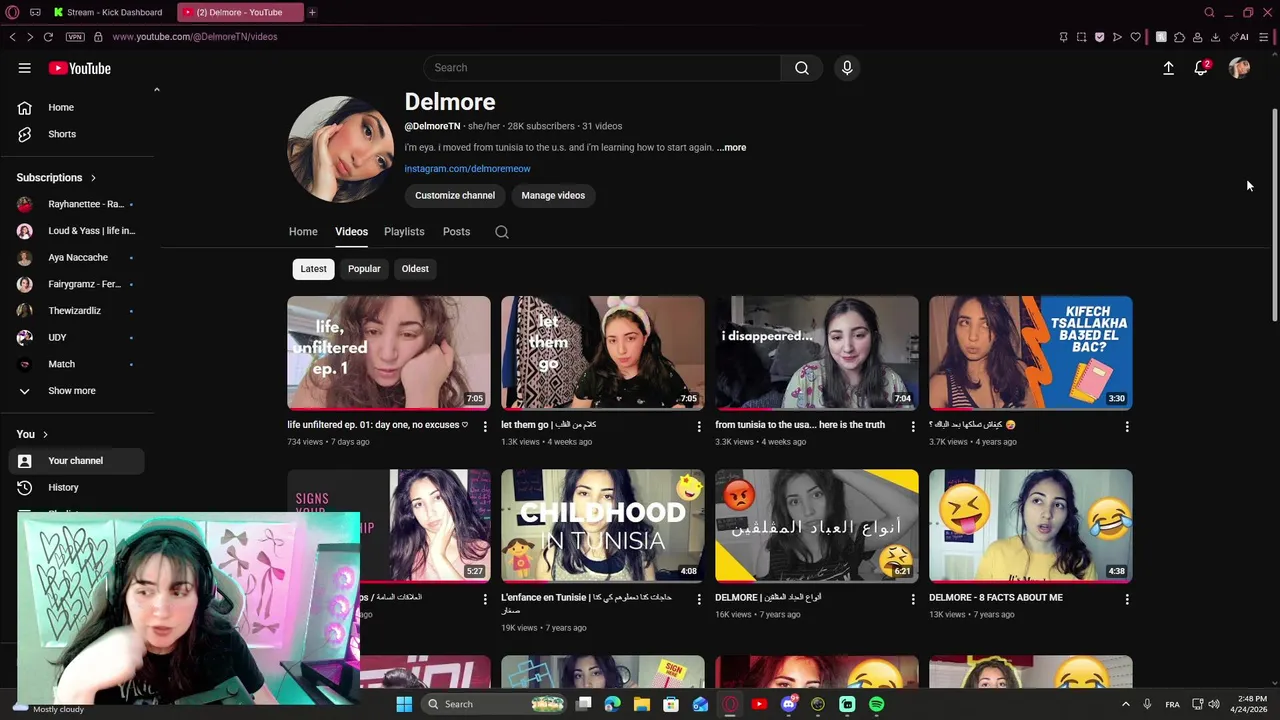This screenshot has height=720, width=1280.
Task: Open CHILDHOOD IN TUNISIA thumbnail
Action: (602, 526)
